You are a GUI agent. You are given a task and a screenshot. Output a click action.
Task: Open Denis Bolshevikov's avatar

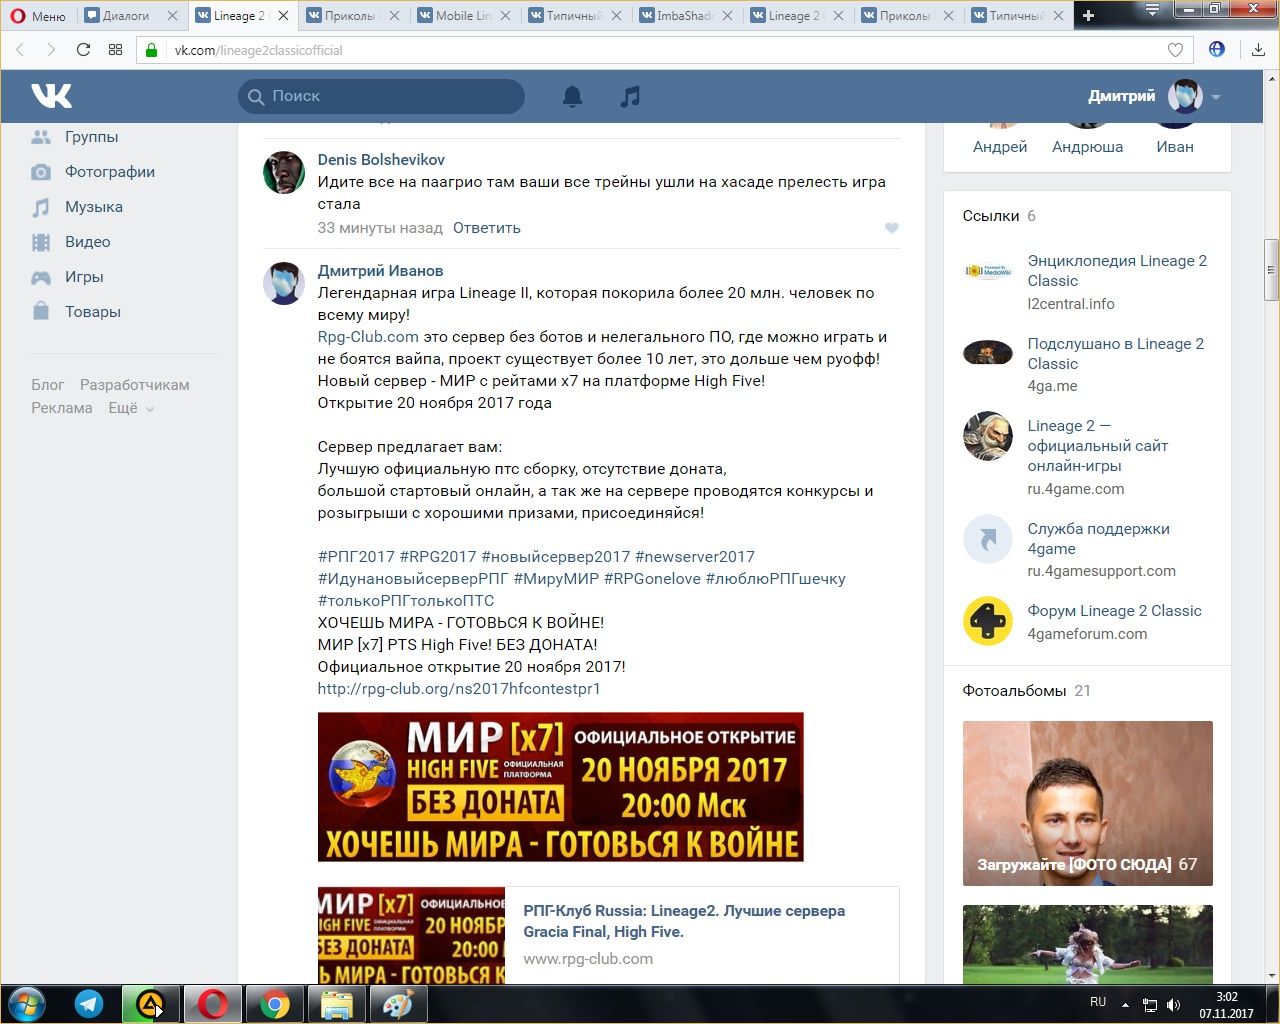pos(284,173)
